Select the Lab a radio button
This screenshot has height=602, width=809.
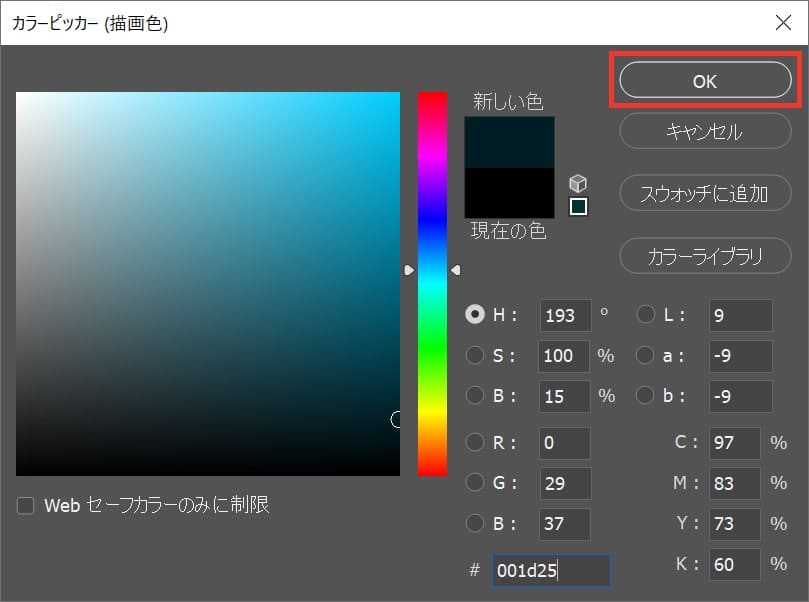645,355
